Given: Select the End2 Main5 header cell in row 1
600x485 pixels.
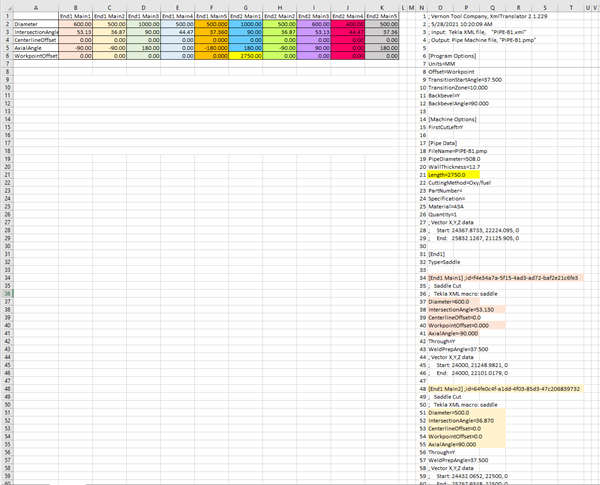Looking at the screenshot, I should [382, 16].
